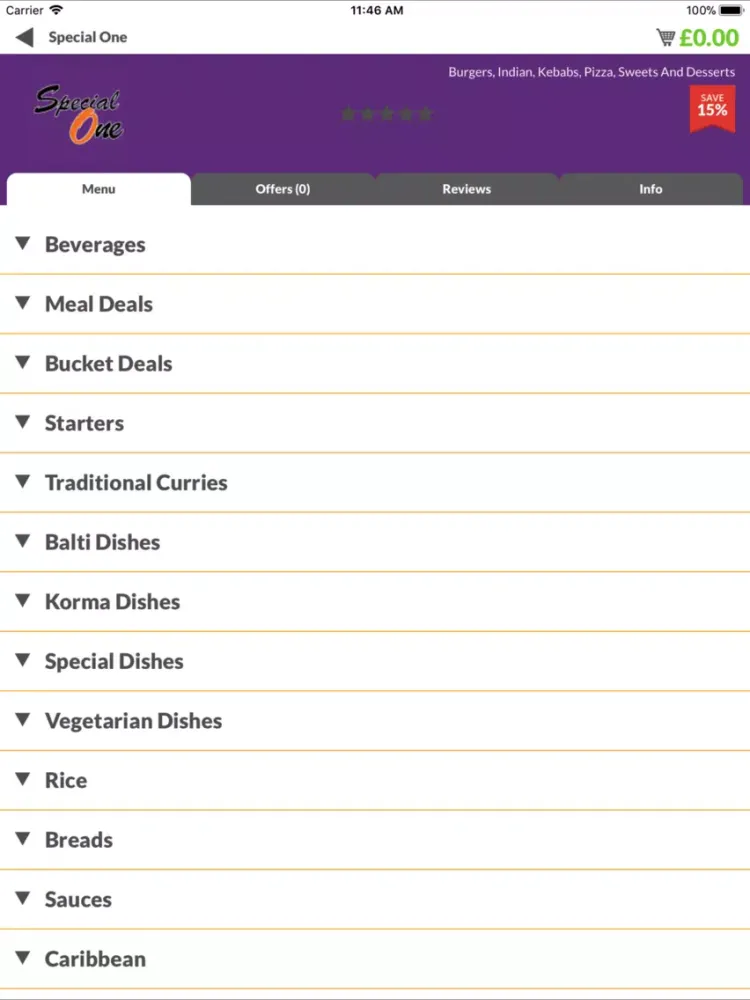The image size is (750, 1000).
Task: Expand the Beverages category
Action: point(95,245)
